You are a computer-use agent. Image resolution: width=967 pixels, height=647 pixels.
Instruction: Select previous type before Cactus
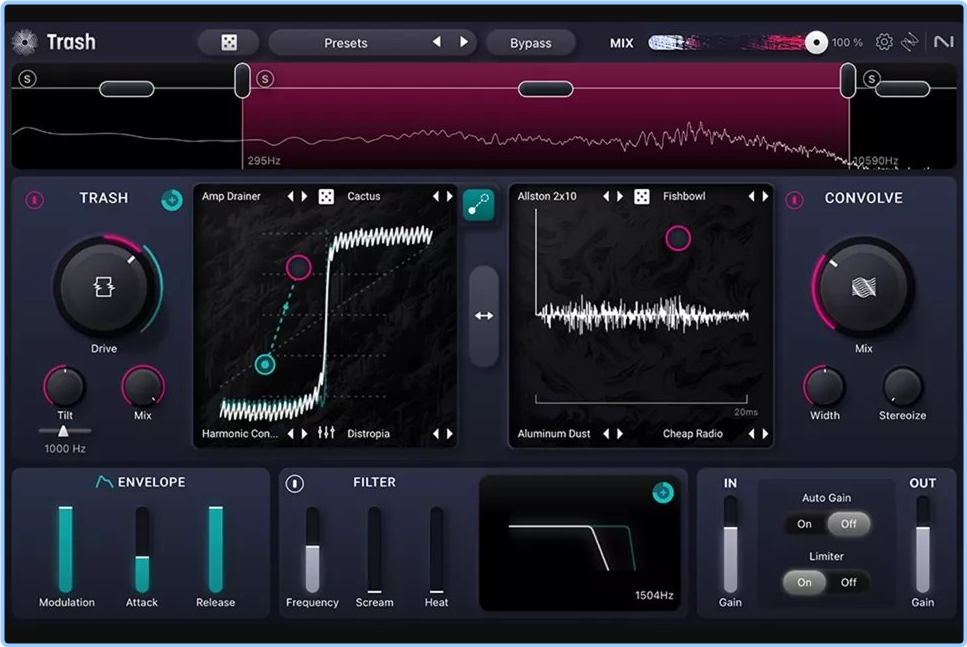tap(436, 196)
